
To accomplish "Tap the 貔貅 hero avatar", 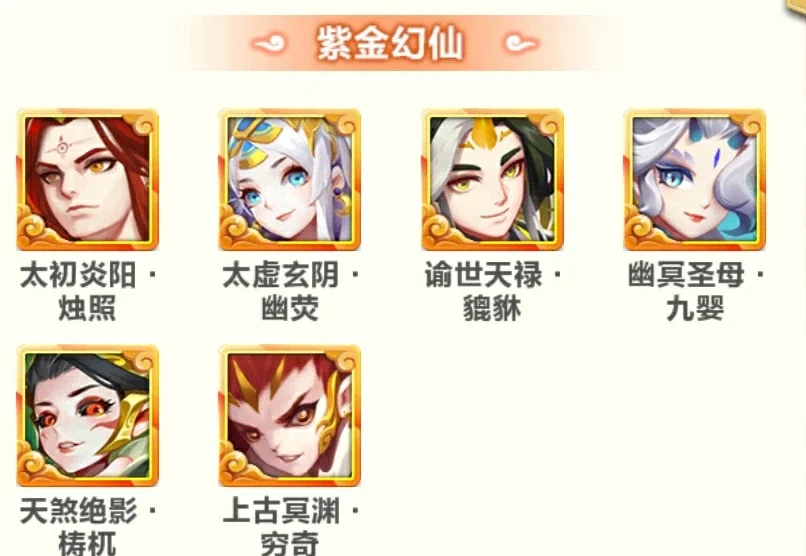I will click(492, 179).
